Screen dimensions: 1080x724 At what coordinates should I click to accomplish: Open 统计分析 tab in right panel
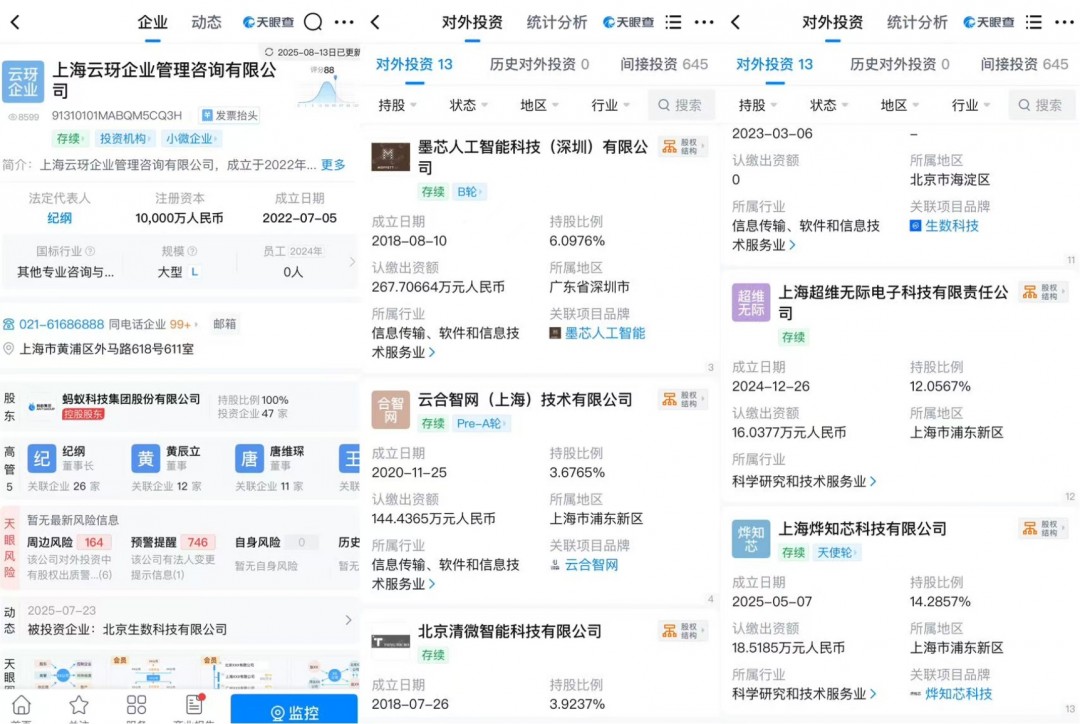[917, 22]
